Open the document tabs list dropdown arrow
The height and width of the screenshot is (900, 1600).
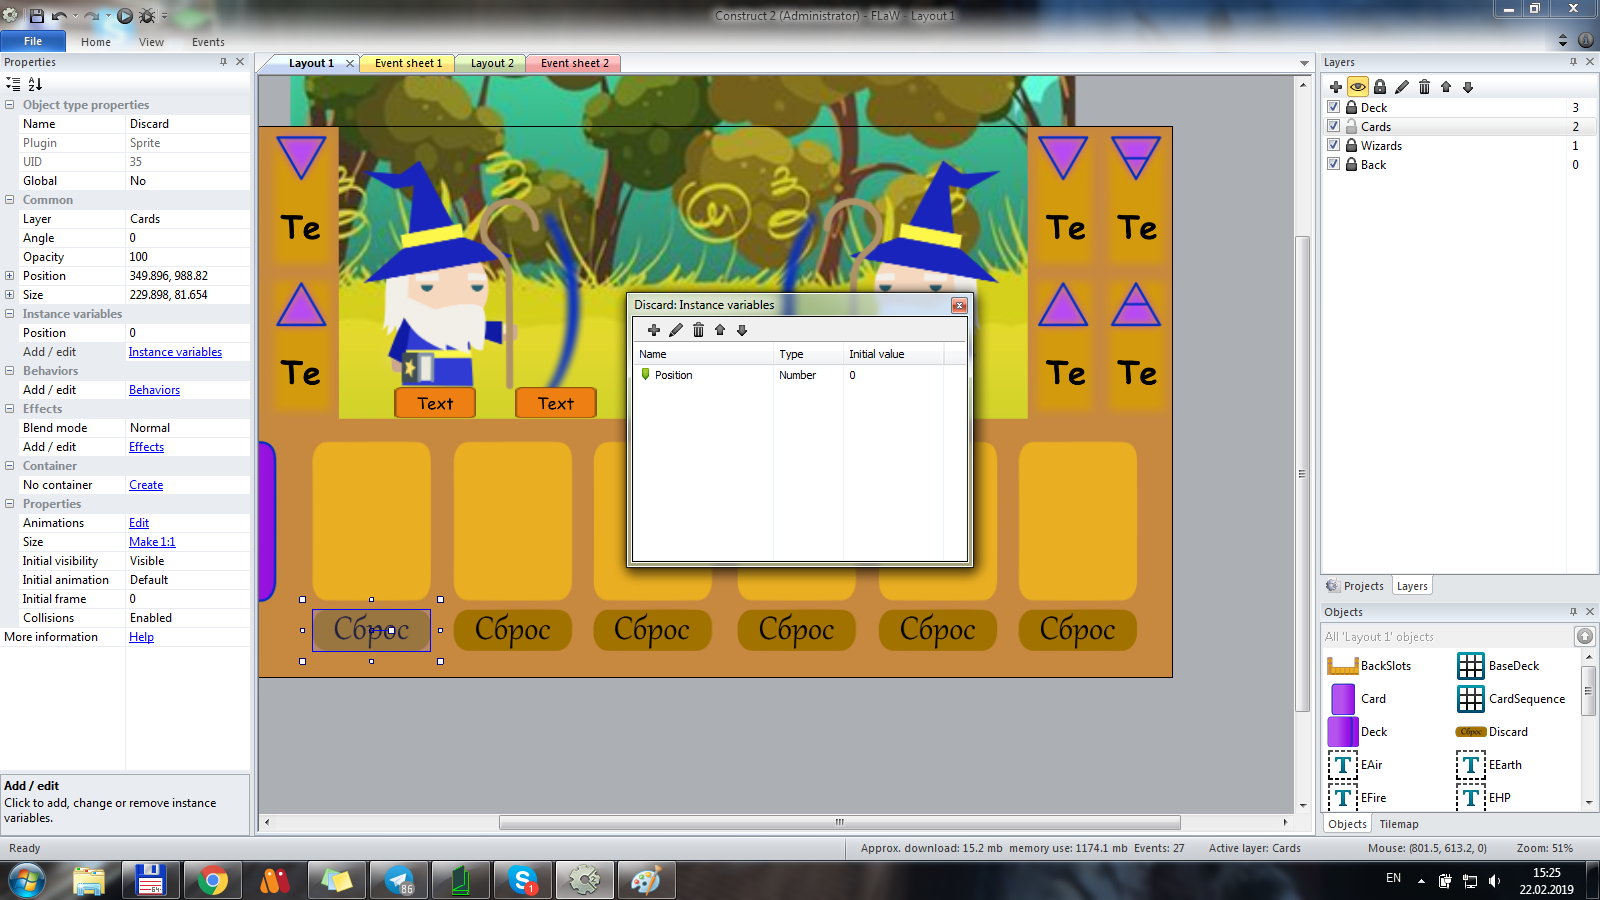1304,63
